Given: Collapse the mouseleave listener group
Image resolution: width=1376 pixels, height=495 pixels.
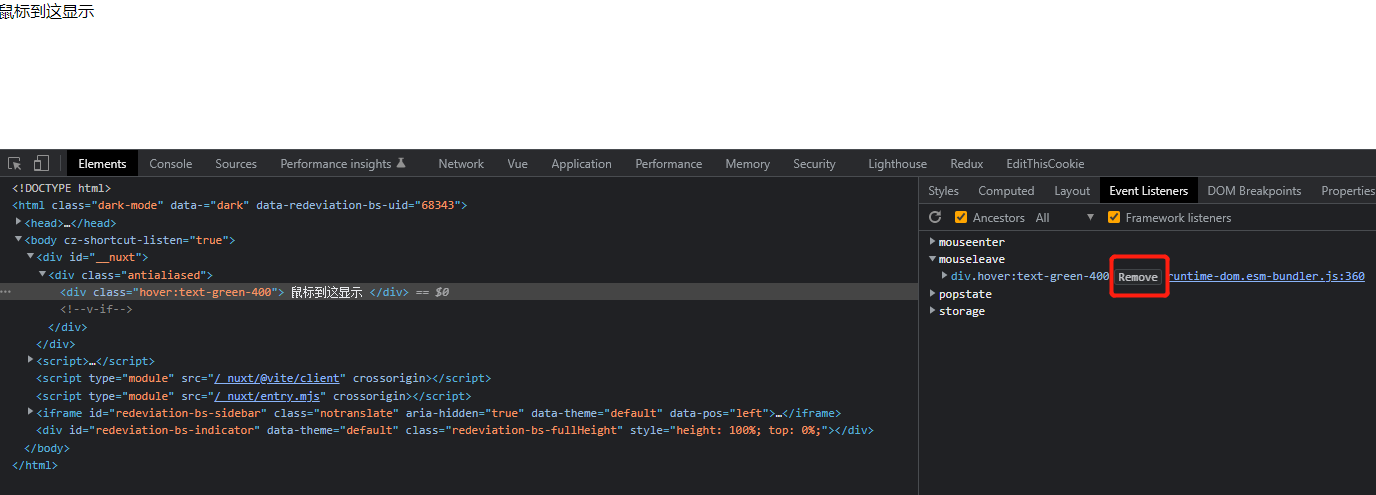Looking at the screenshot, I should coord(933,259).
